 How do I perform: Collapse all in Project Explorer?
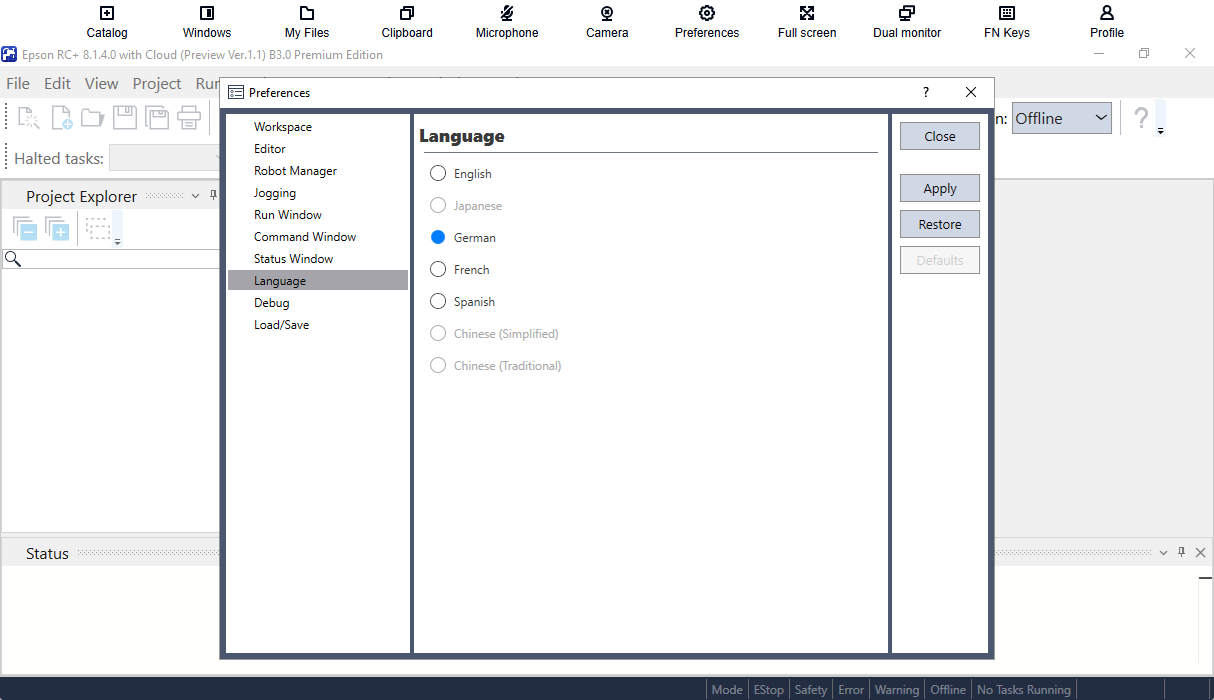(26, 229)
